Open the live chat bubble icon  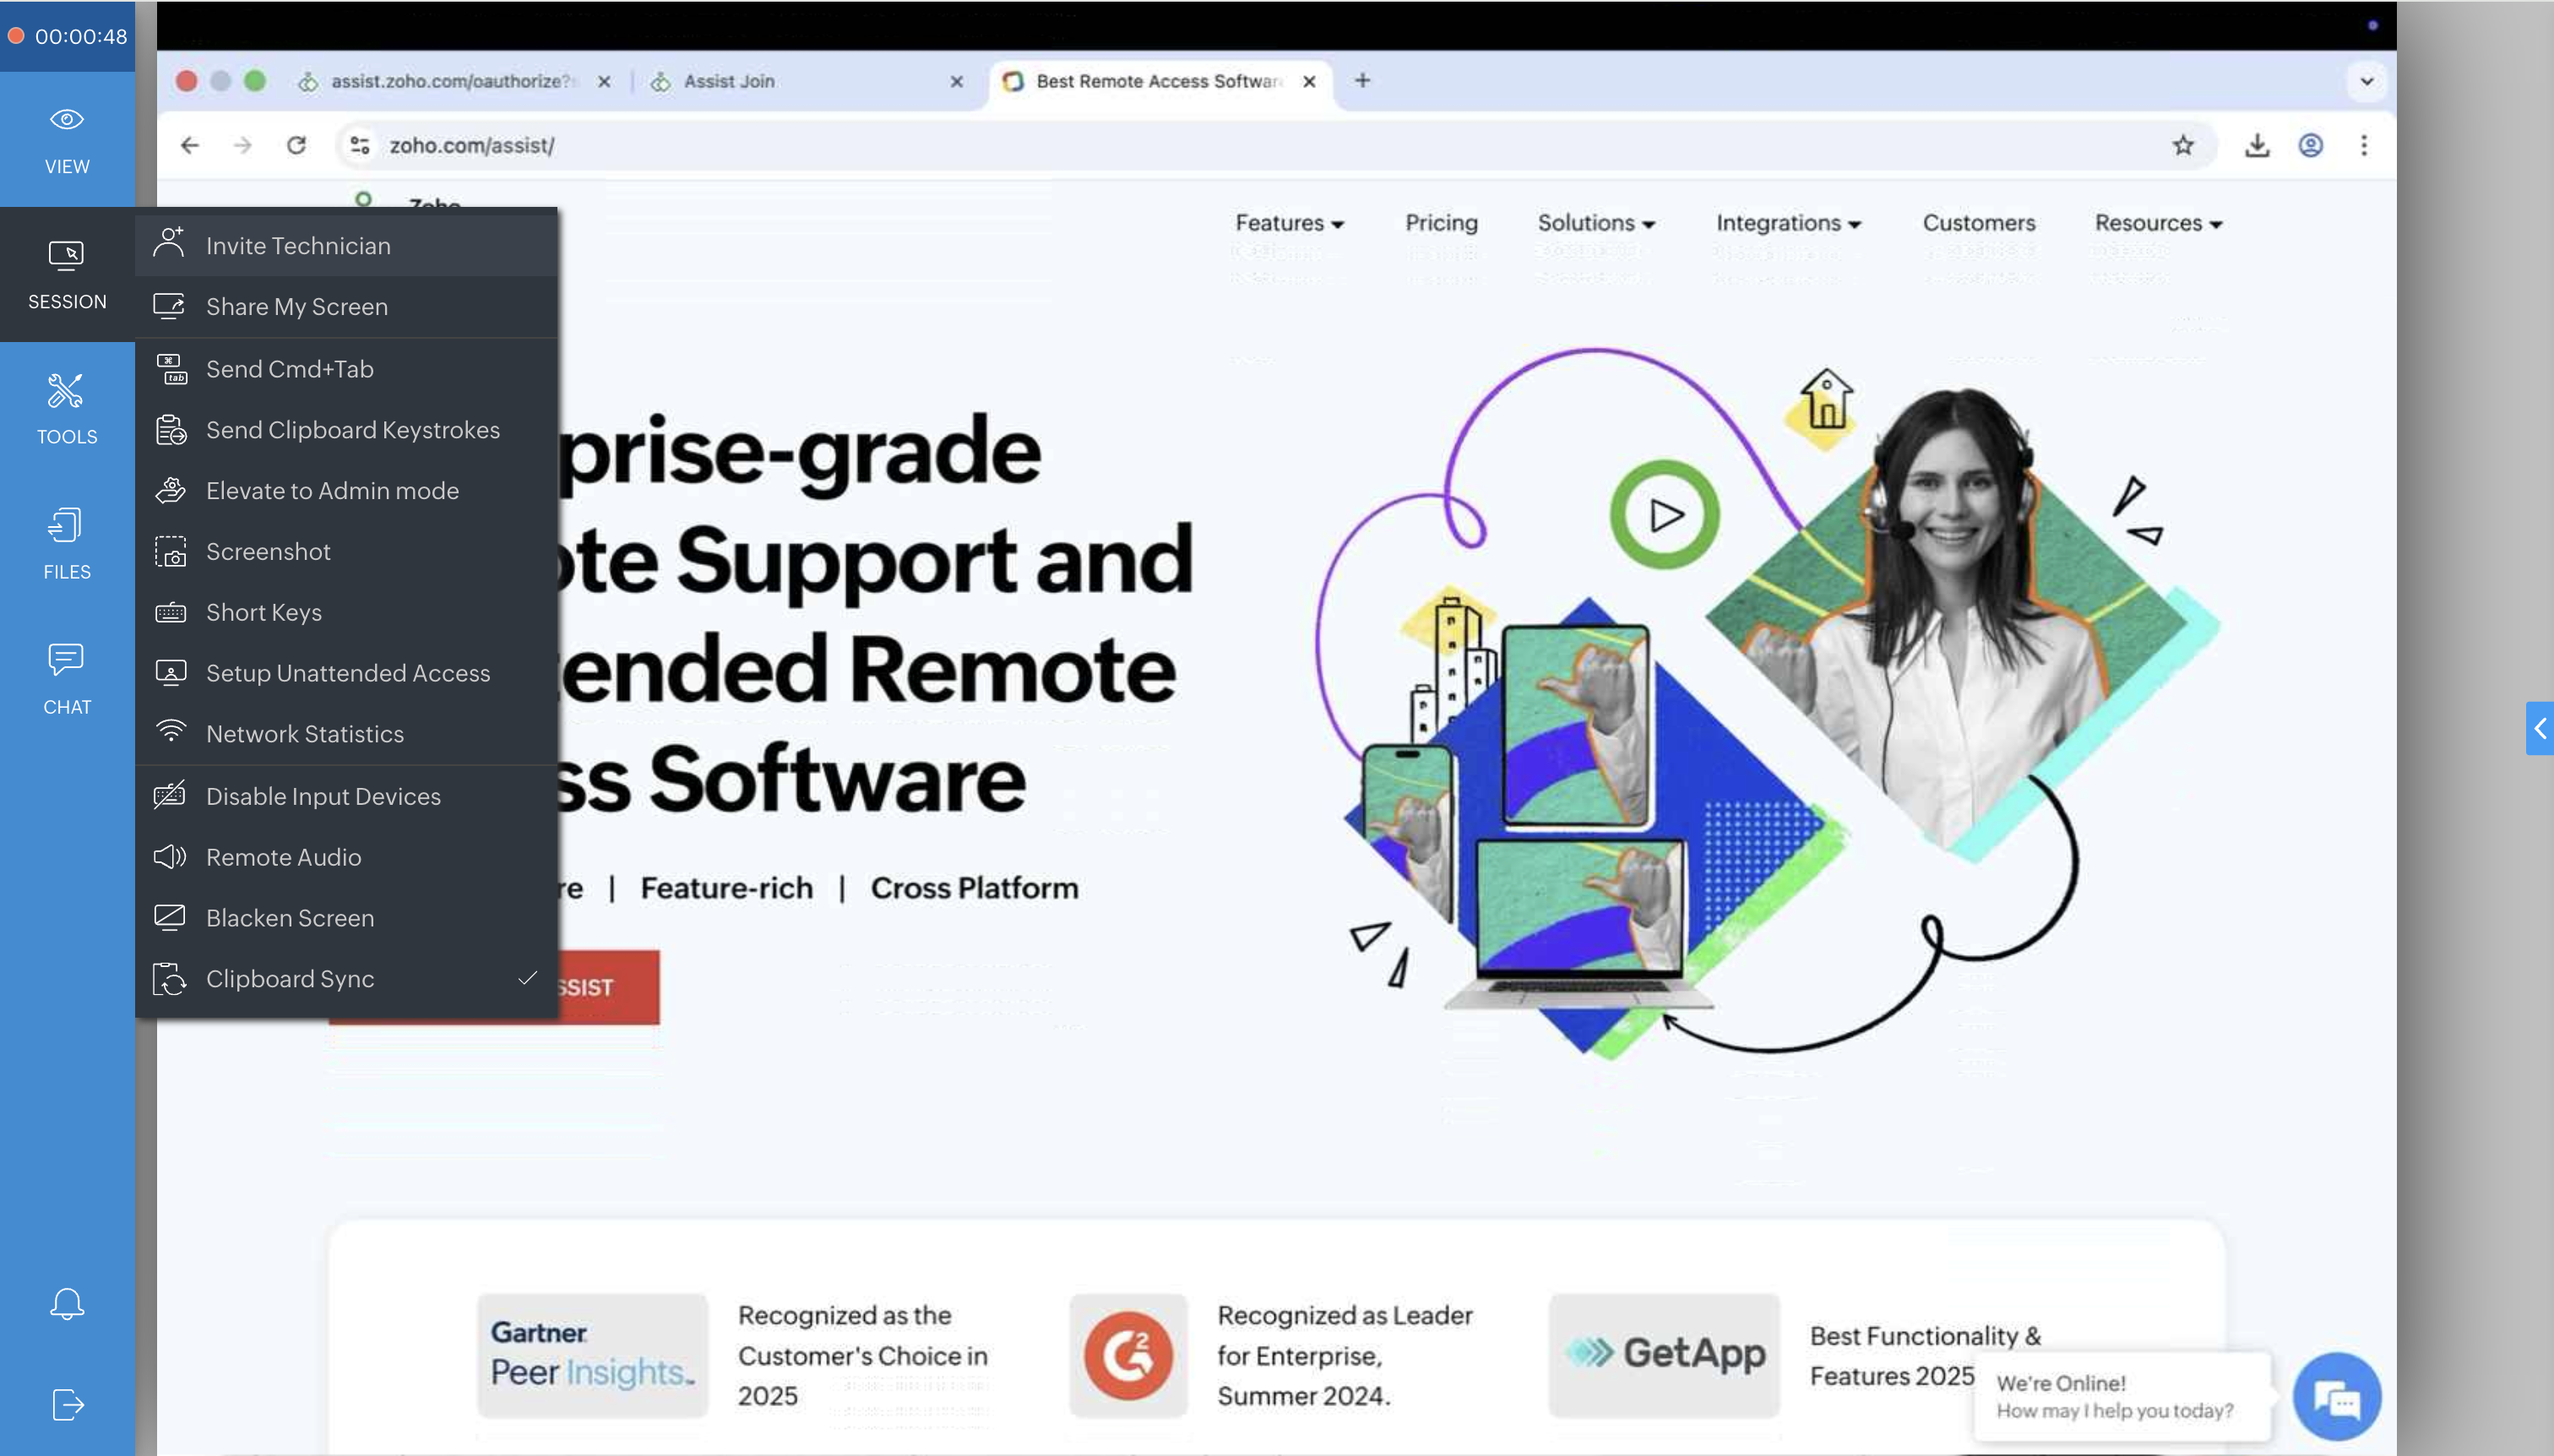[x=2336, y=1397]
